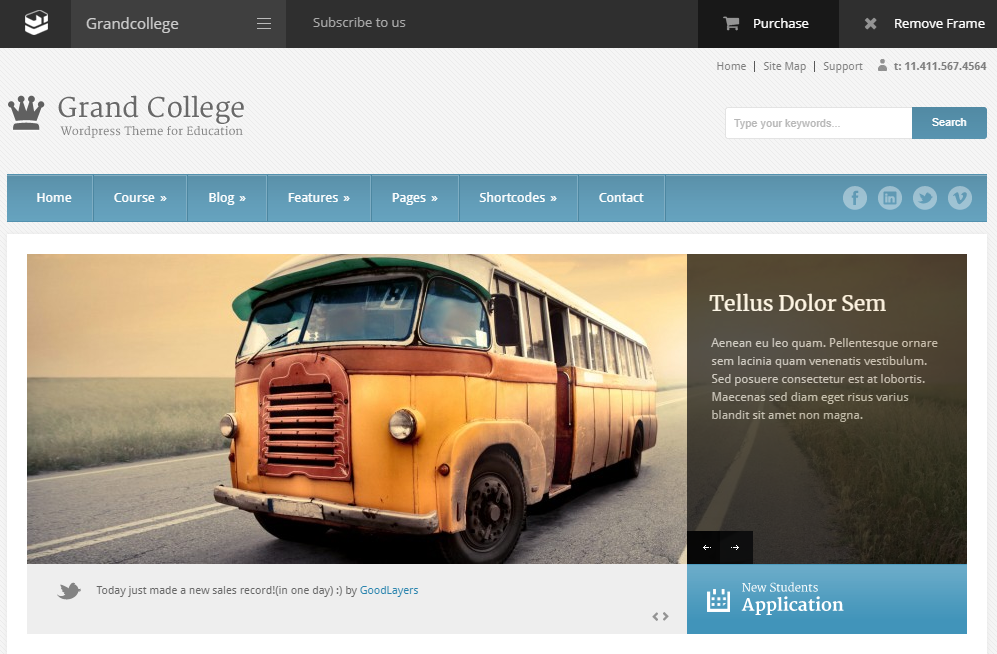Expand the Shortcodes menu
Viewport: 997px width, 654px height.
[518, 198]
